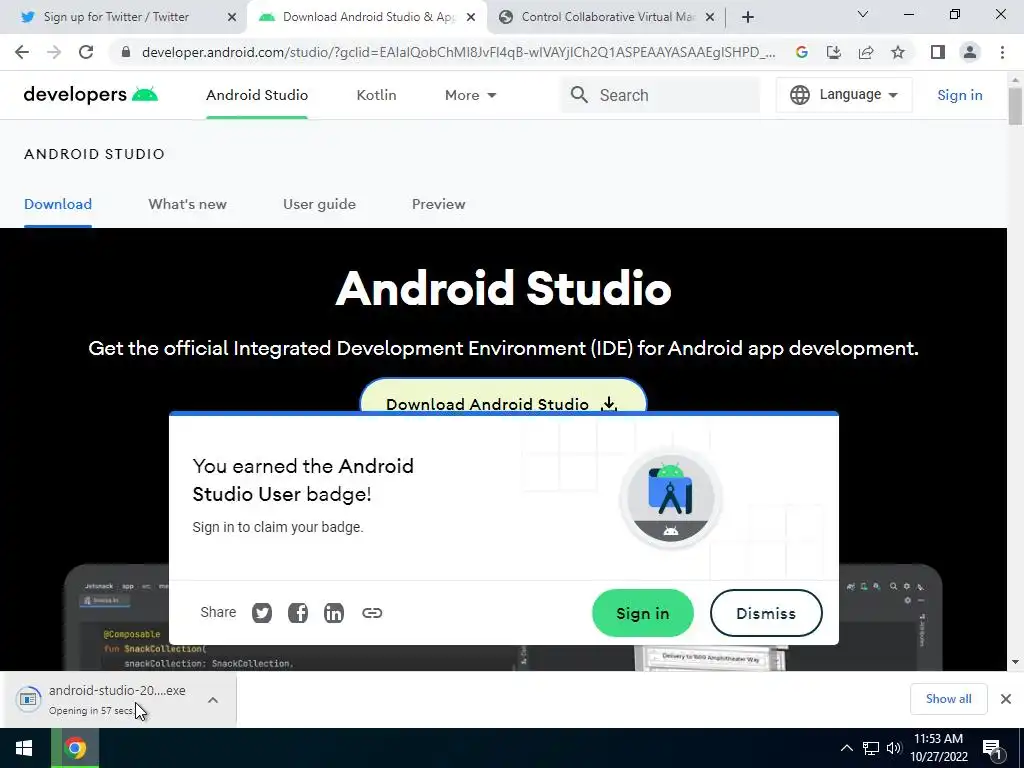Viewport: 1024px width, 768px height.
Task: Click the ANDROID STUDIO section heading
Action: [x=94, y=154]
